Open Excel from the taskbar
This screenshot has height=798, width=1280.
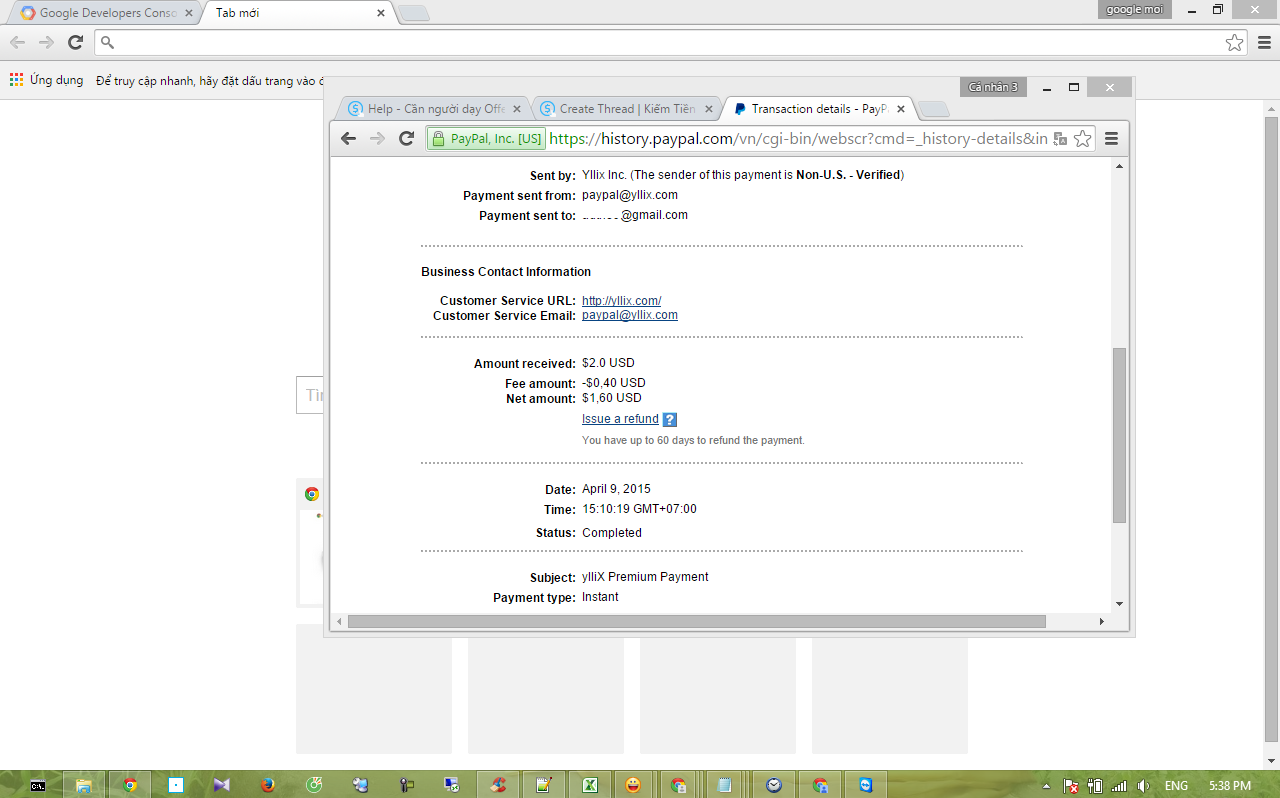coord(590,785)
